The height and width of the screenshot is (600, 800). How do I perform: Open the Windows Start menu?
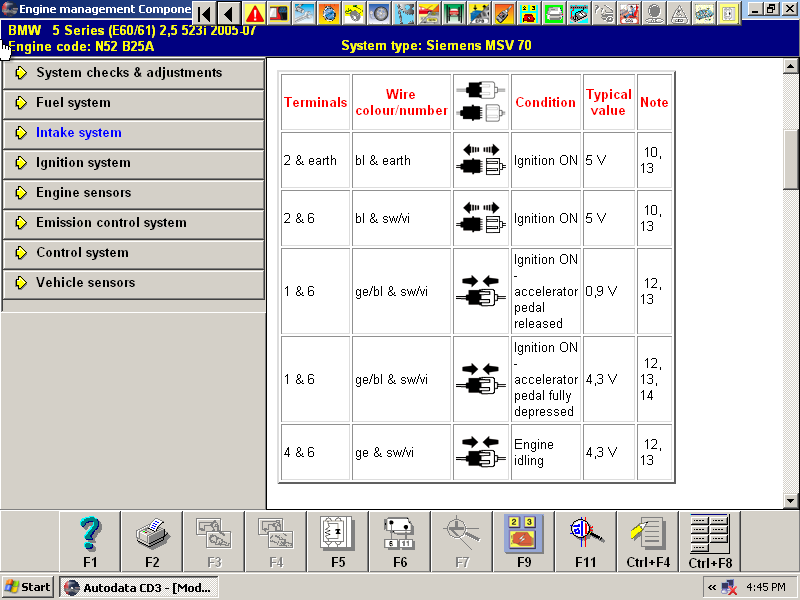click(x=28, y=587)
